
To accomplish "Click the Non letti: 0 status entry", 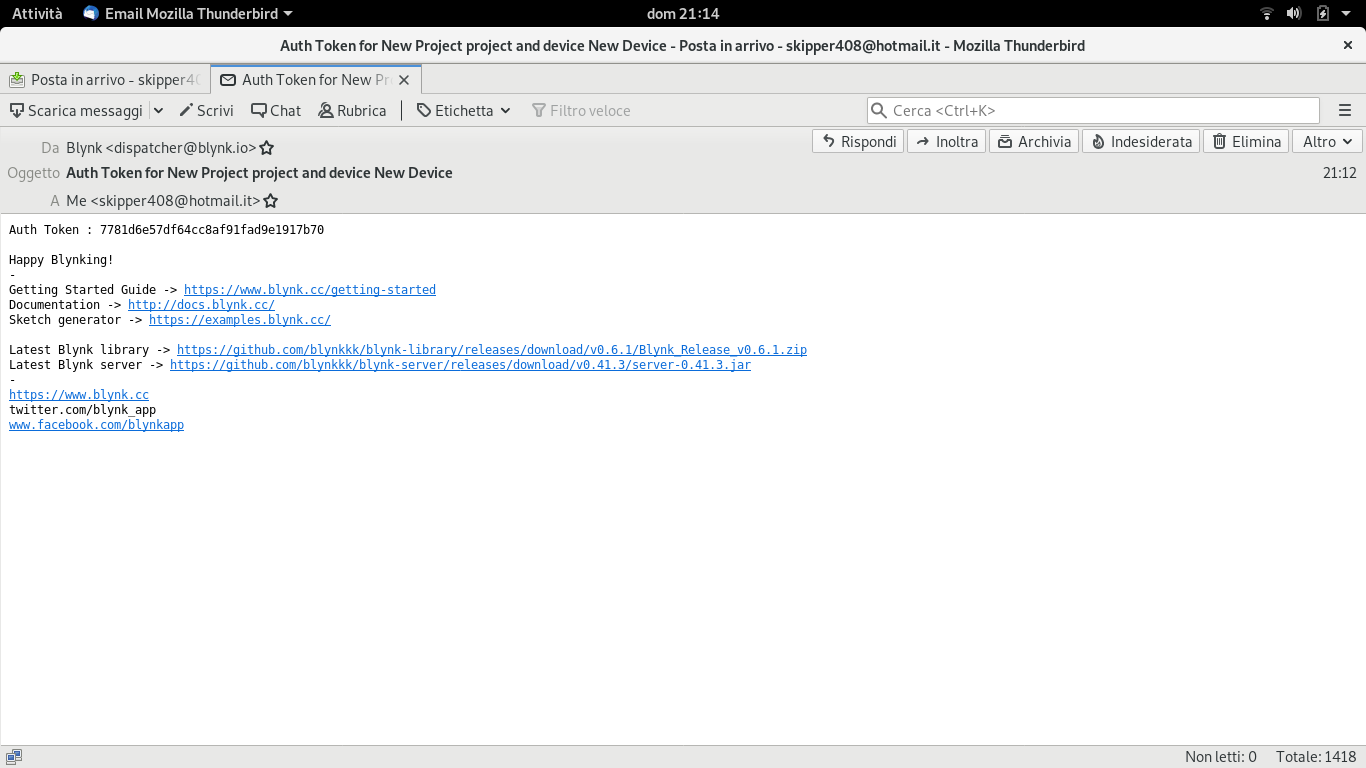I will (1220, 757).
